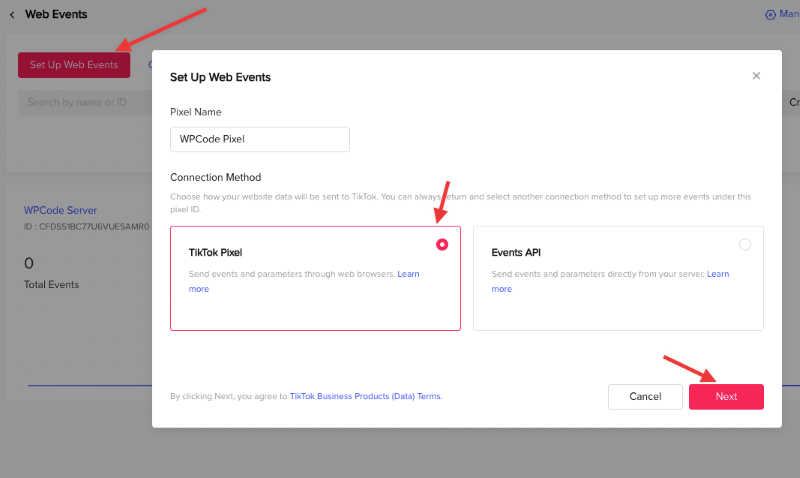Click the Total Events label
The height and width of the screenshot is (478, 800).
pos(52,285)
